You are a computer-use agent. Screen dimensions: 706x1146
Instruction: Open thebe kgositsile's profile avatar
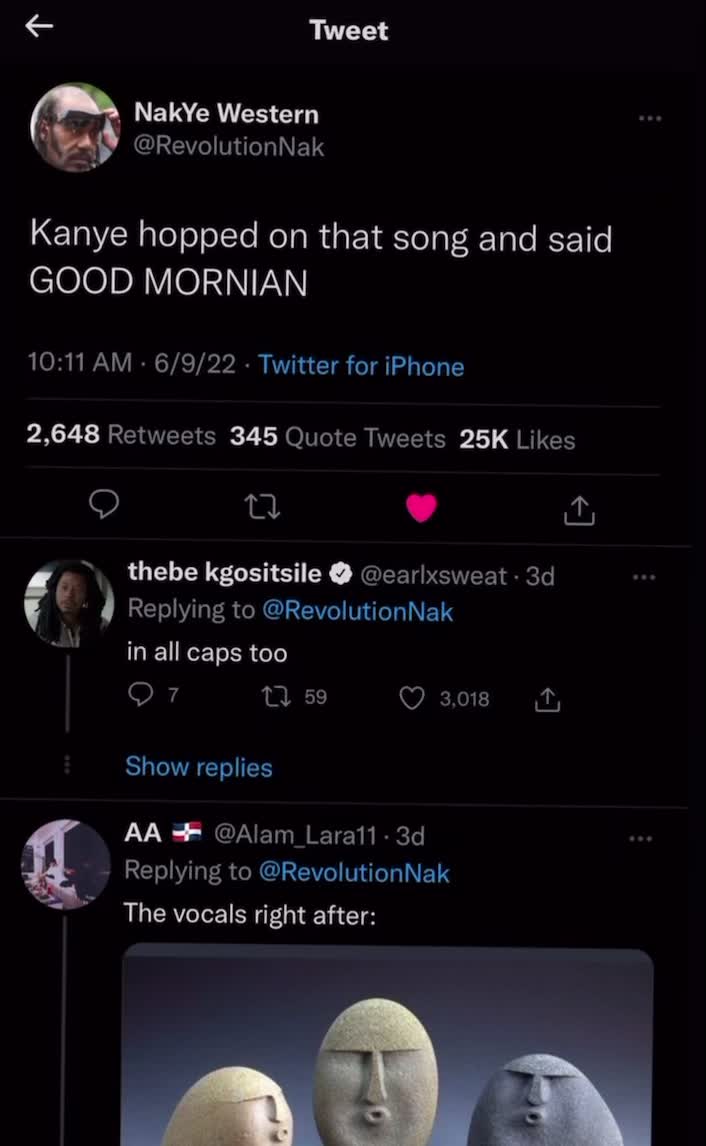click(x=69, y=603)
